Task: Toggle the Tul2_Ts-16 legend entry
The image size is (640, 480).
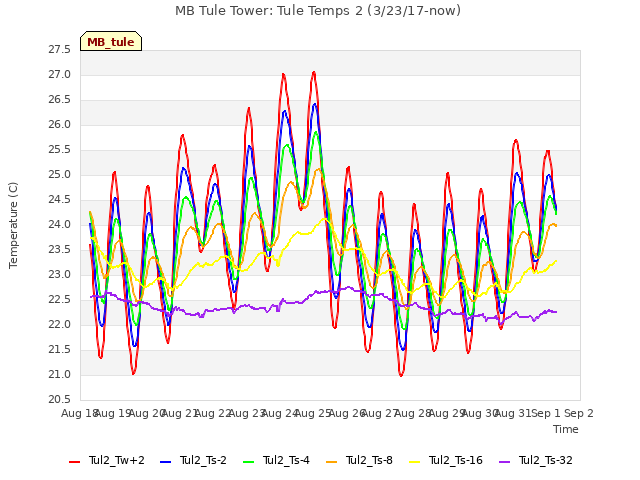Action: (446, 461)
